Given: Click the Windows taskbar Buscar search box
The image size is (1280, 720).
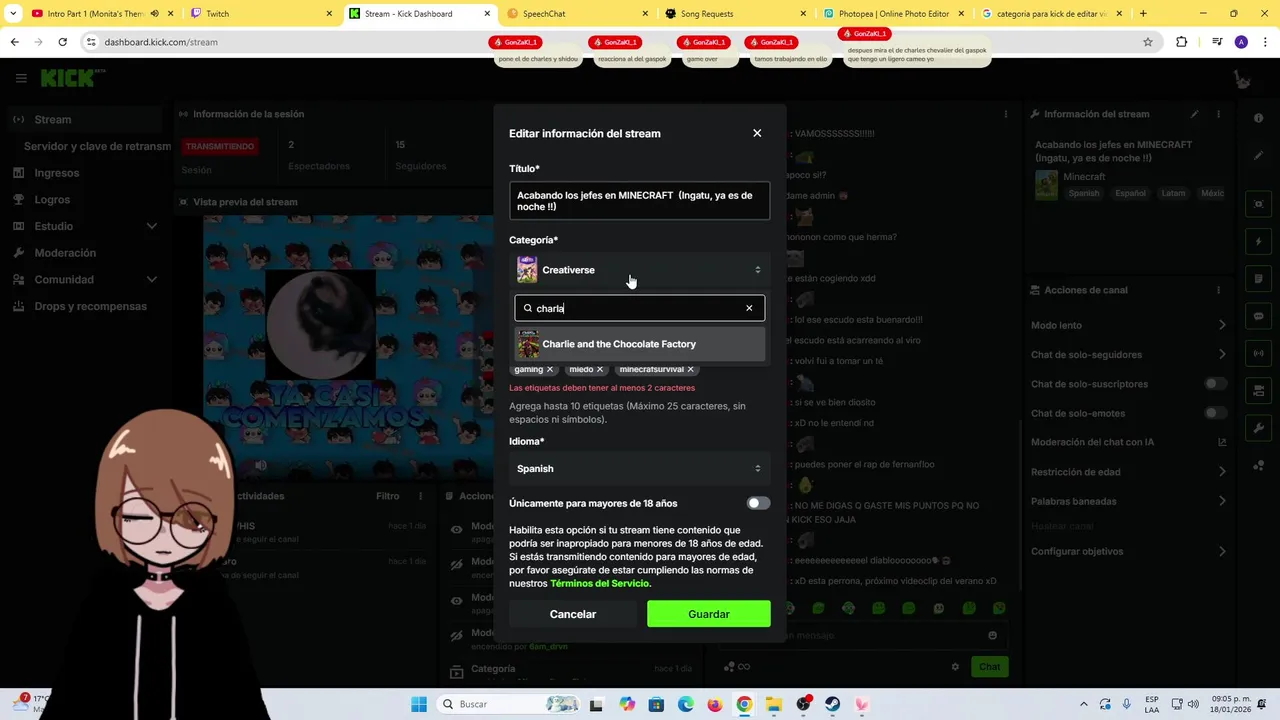Looking at the screenshot, I should coord(506,704).
